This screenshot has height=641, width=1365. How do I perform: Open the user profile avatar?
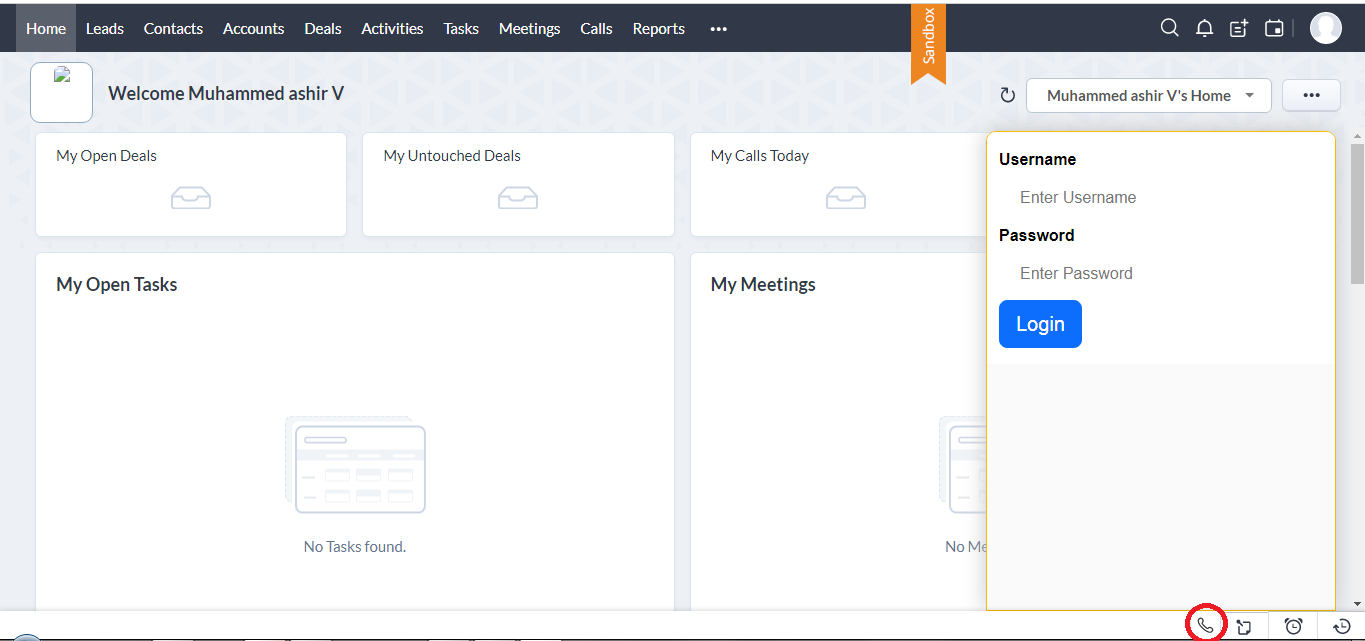pos(1325,28)
